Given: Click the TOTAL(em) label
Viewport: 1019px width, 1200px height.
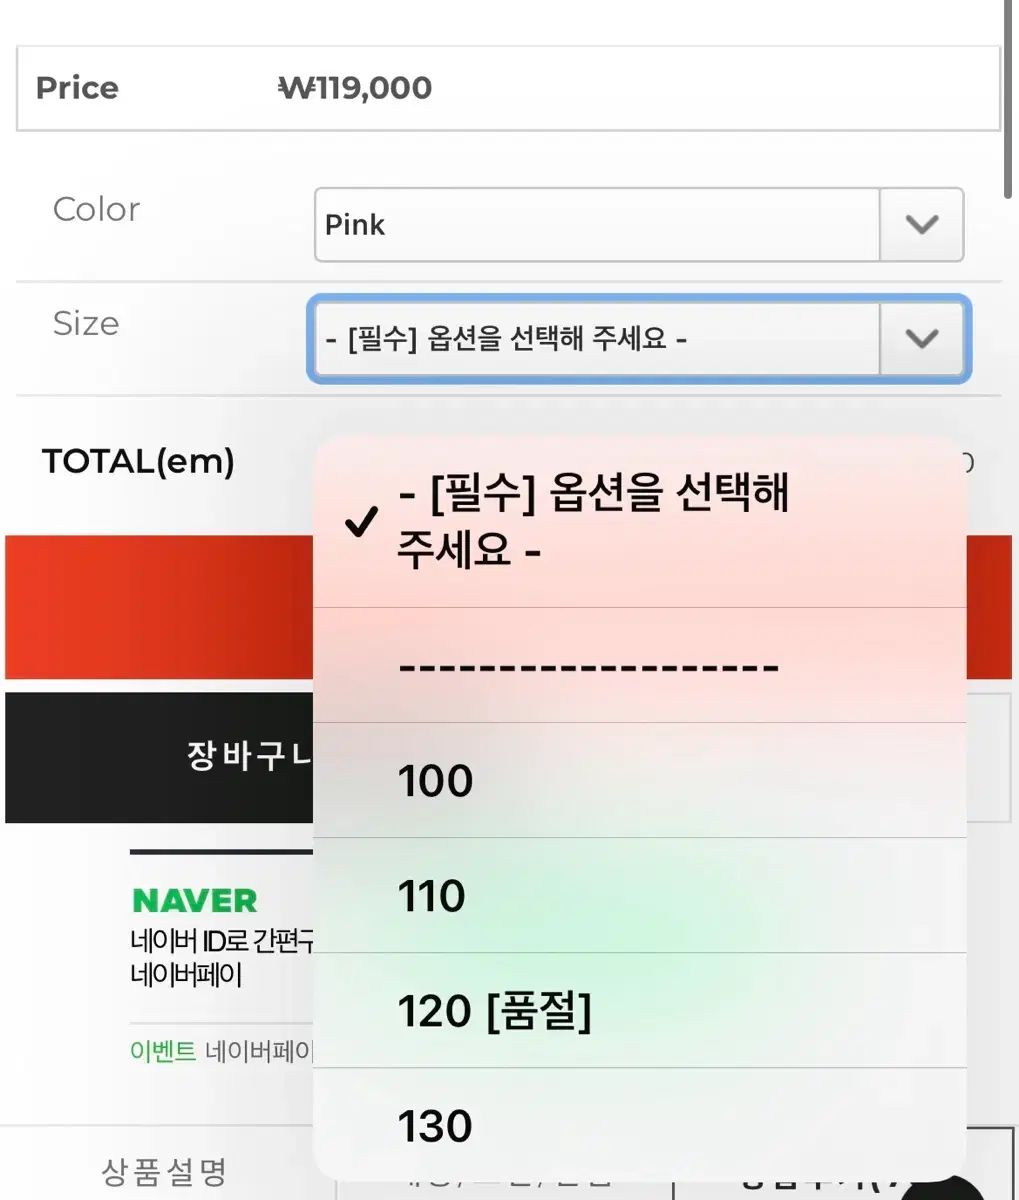Looking at the screenshot, I should (x=138, y=462).
